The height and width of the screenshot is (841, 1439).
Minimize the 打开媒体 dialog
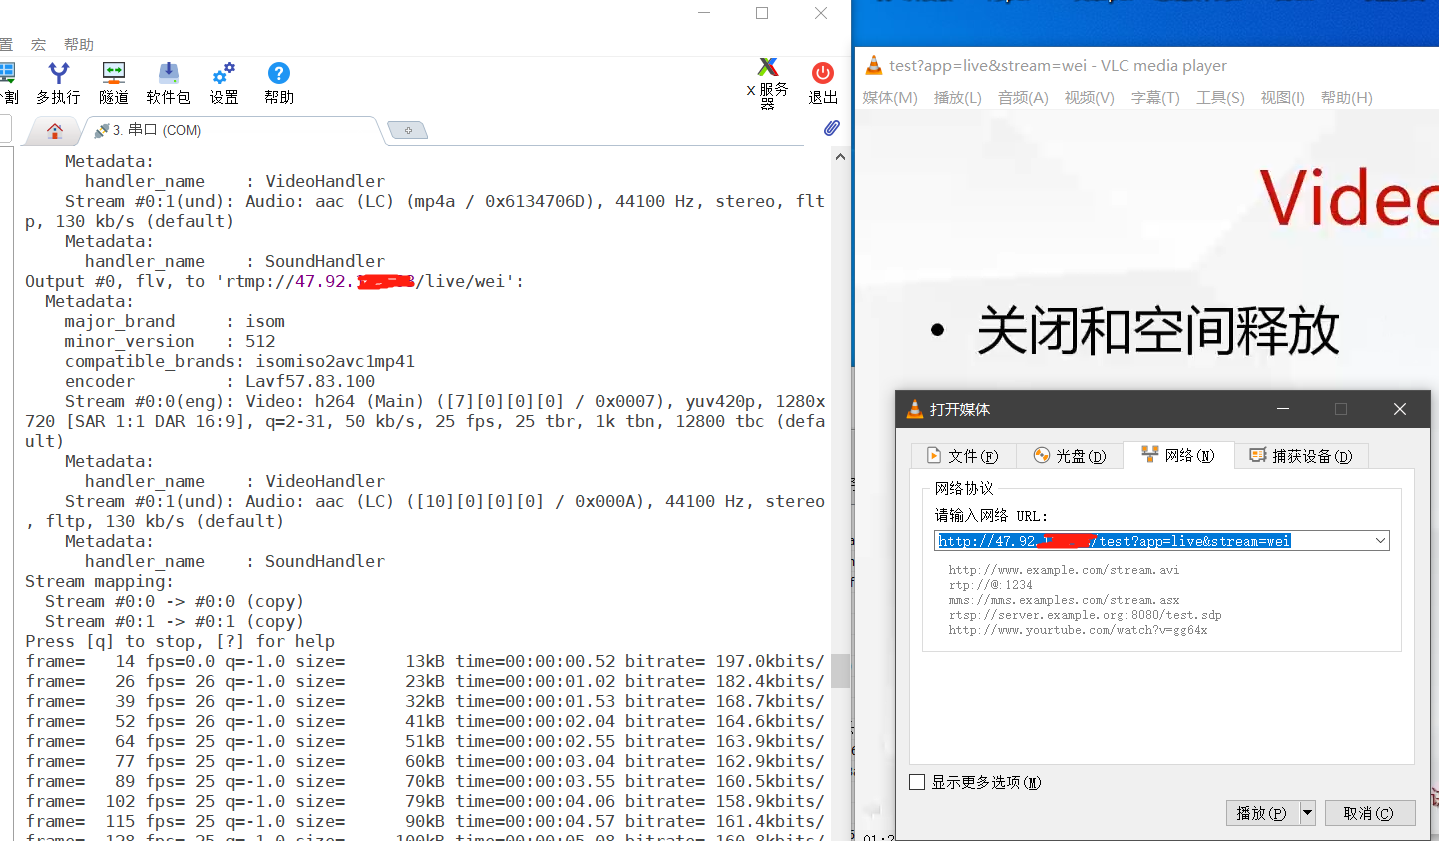point(1283,409)
